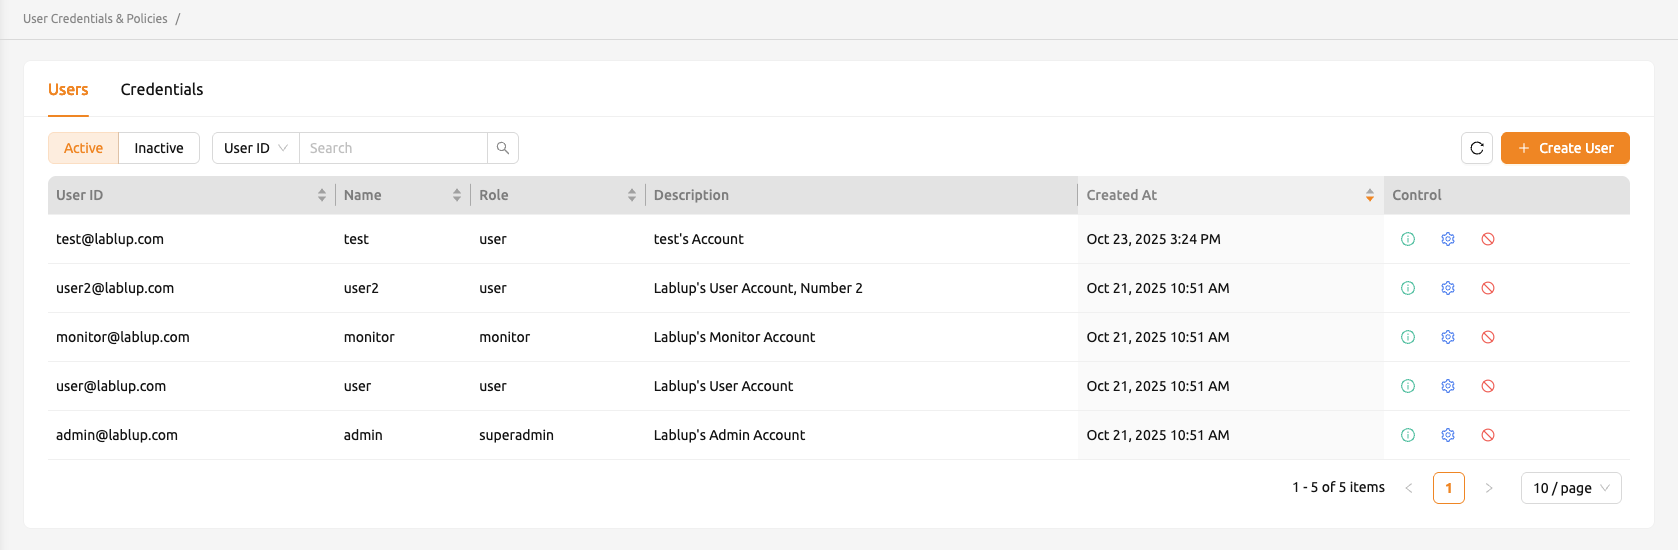1678x550 pixels.
Task: Click "Lablup's User Account, Number 2" text
Action: click(758, 288)
